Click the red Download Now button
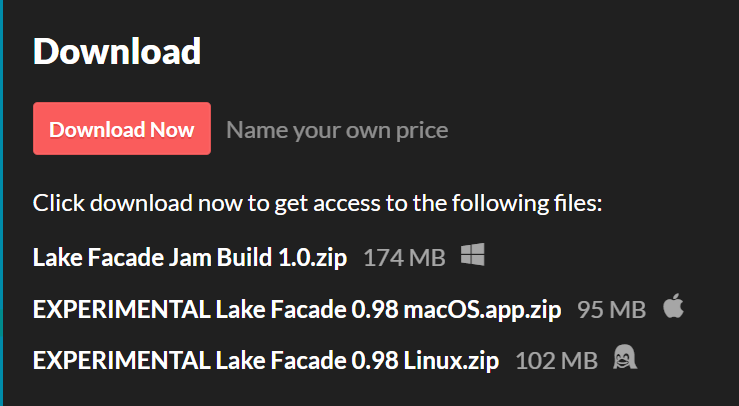 [x=122, y=129]
